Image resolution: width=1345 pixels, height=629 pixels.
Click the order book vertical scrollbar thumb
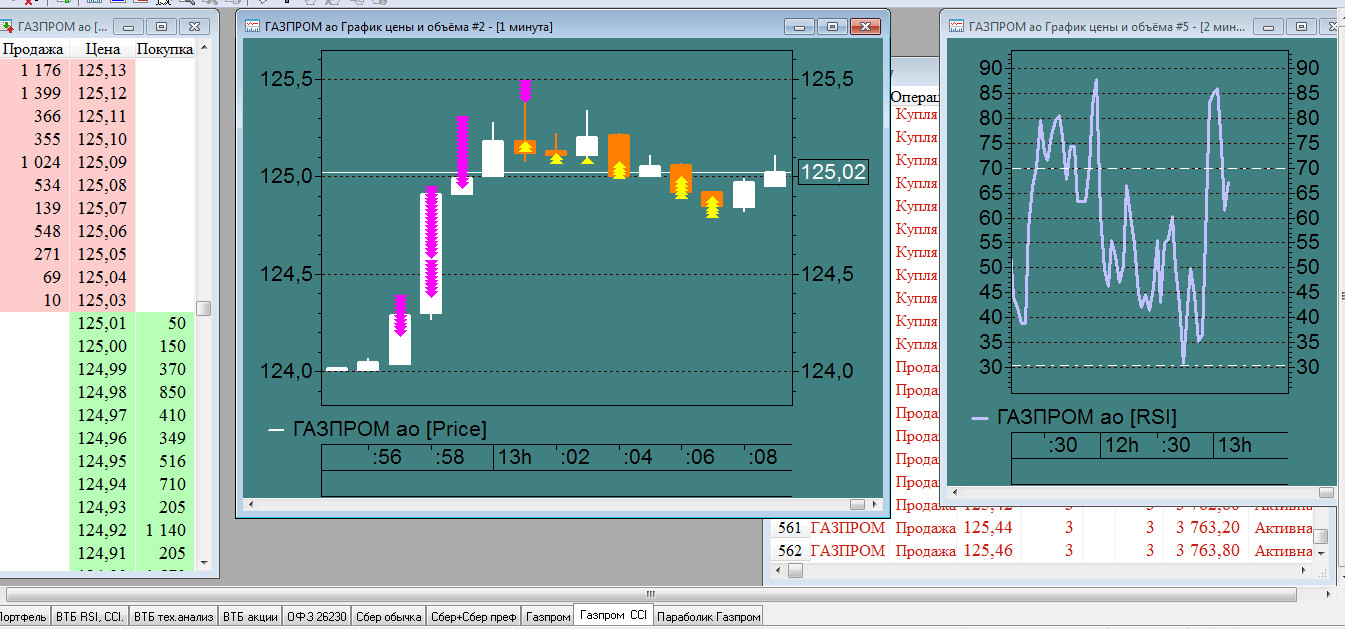(204, 309)
